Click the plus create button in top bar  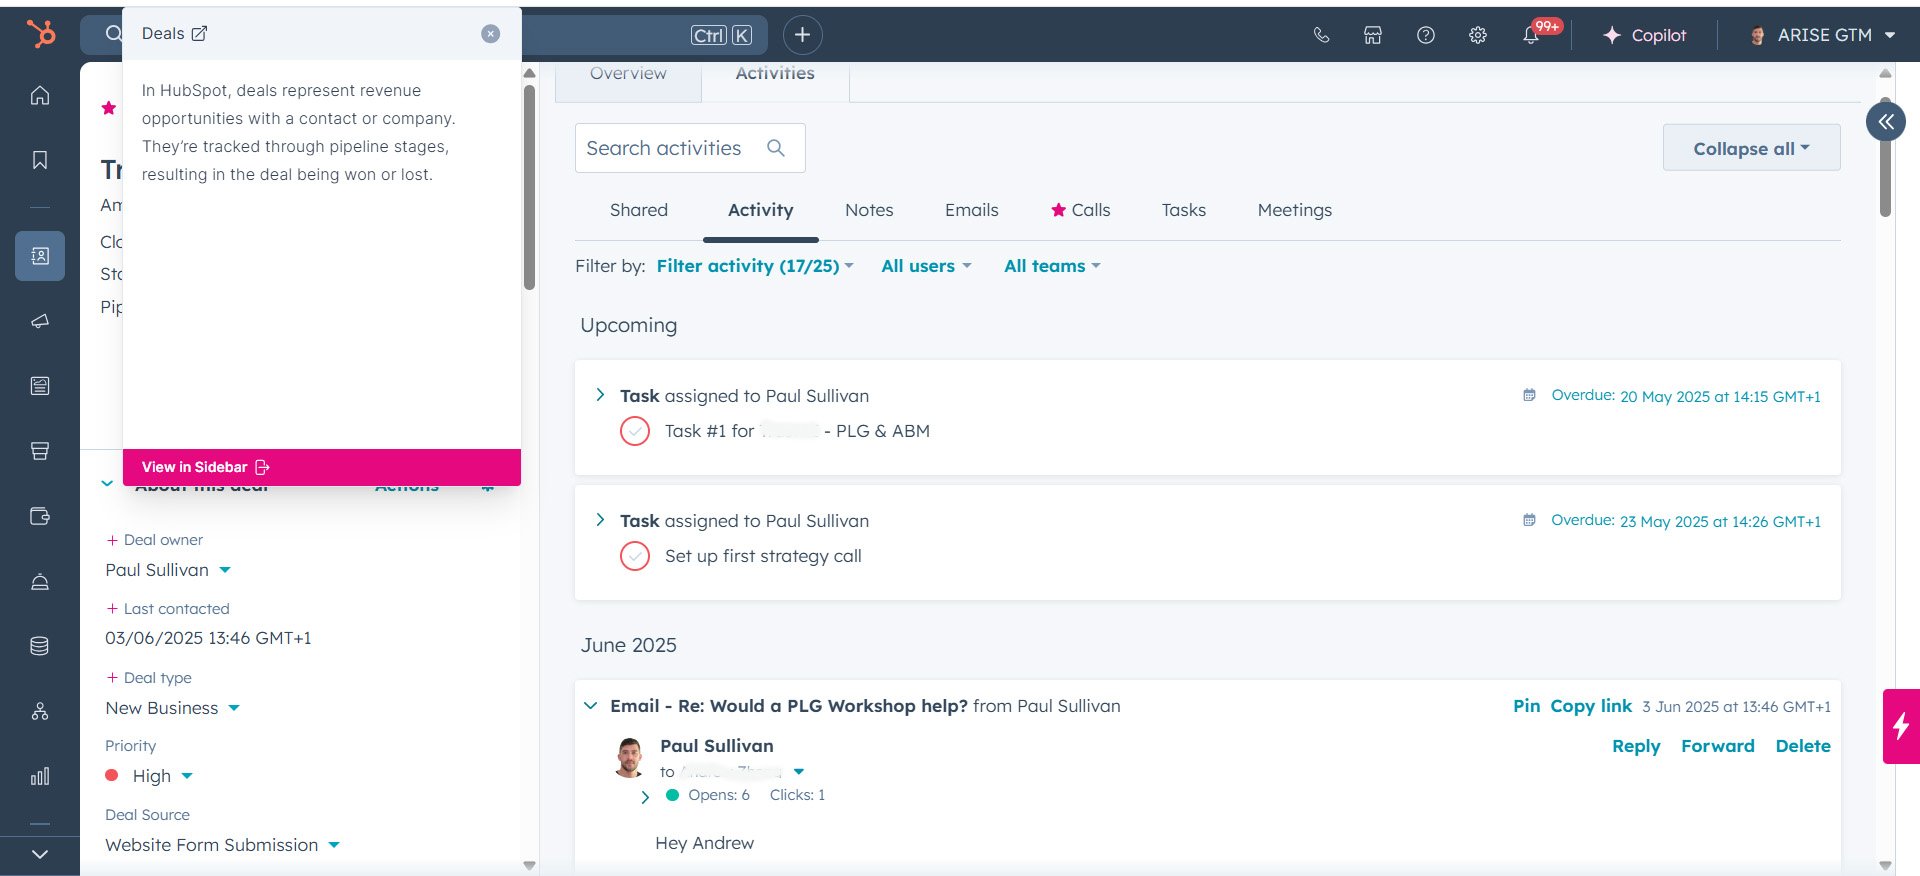[802, 35]
